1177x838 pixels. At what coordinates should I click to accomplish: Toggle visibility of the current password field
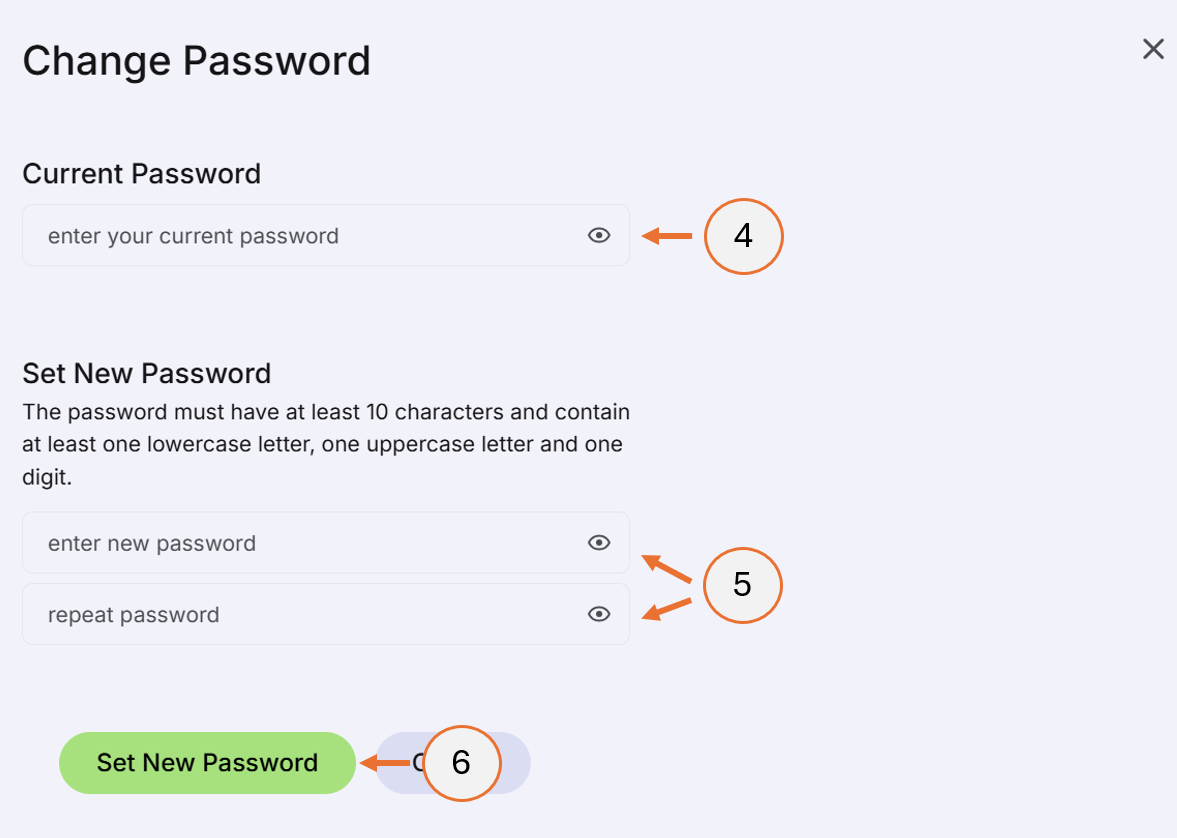(598, 234)
